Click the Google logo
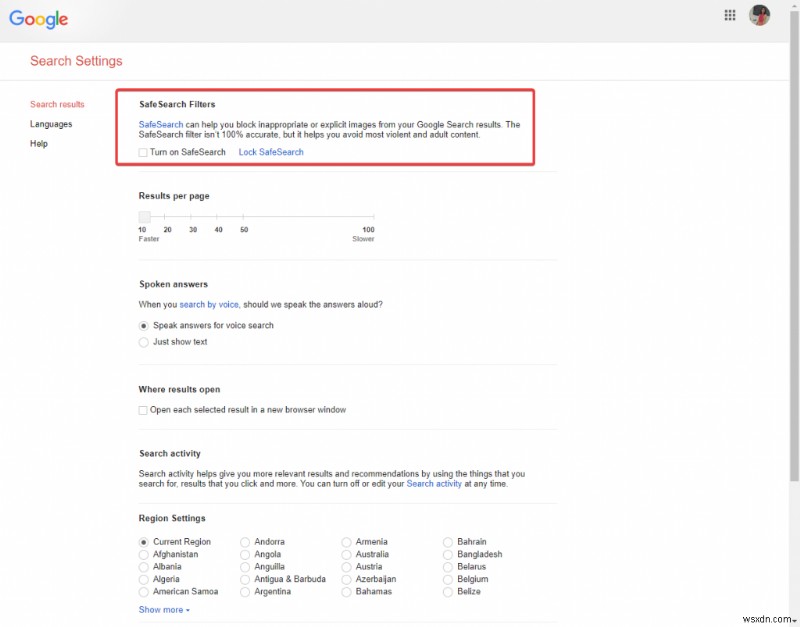800x627 pixels. point(38,18)
